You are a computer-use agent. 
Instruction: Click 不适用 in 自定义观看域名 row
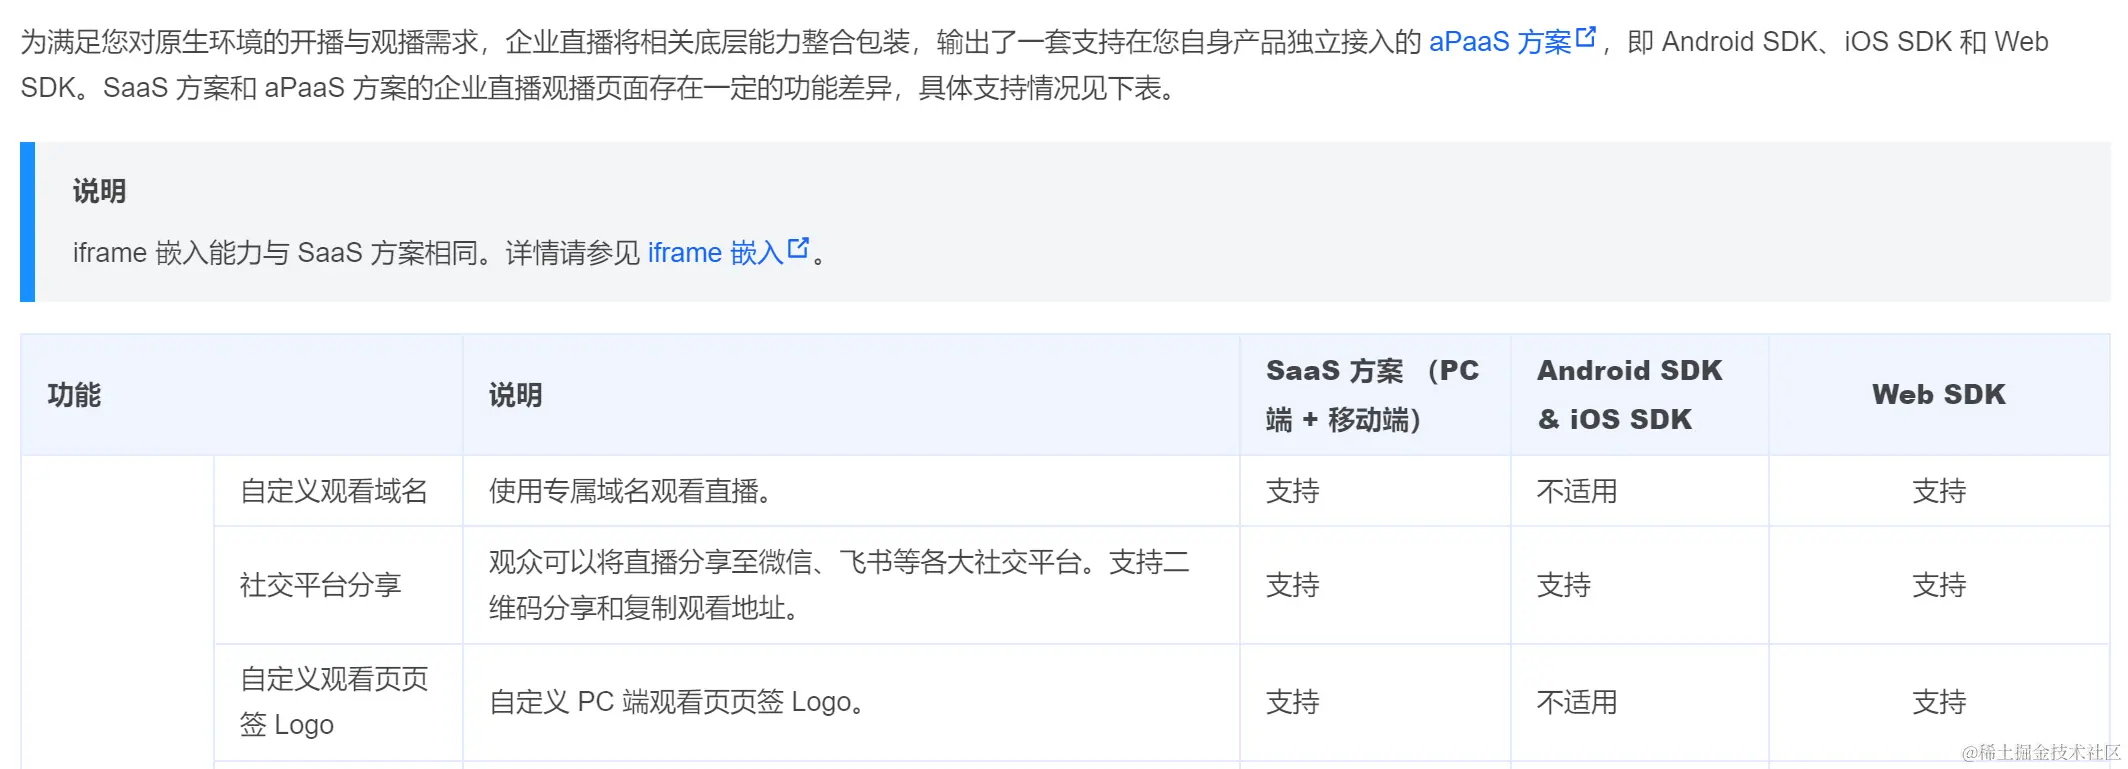(1577, 491)
